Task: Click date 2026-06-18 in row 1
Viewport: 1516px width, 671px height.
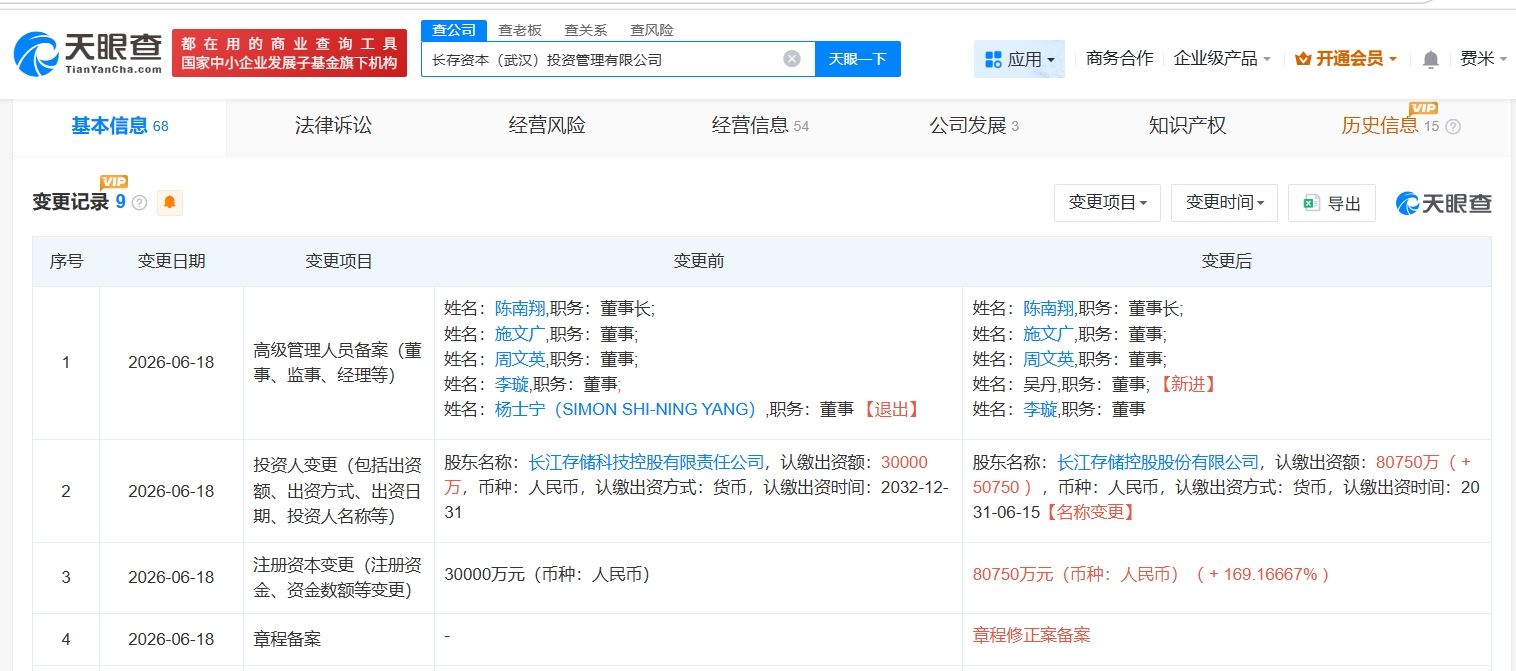Action: tap(171, 362)
